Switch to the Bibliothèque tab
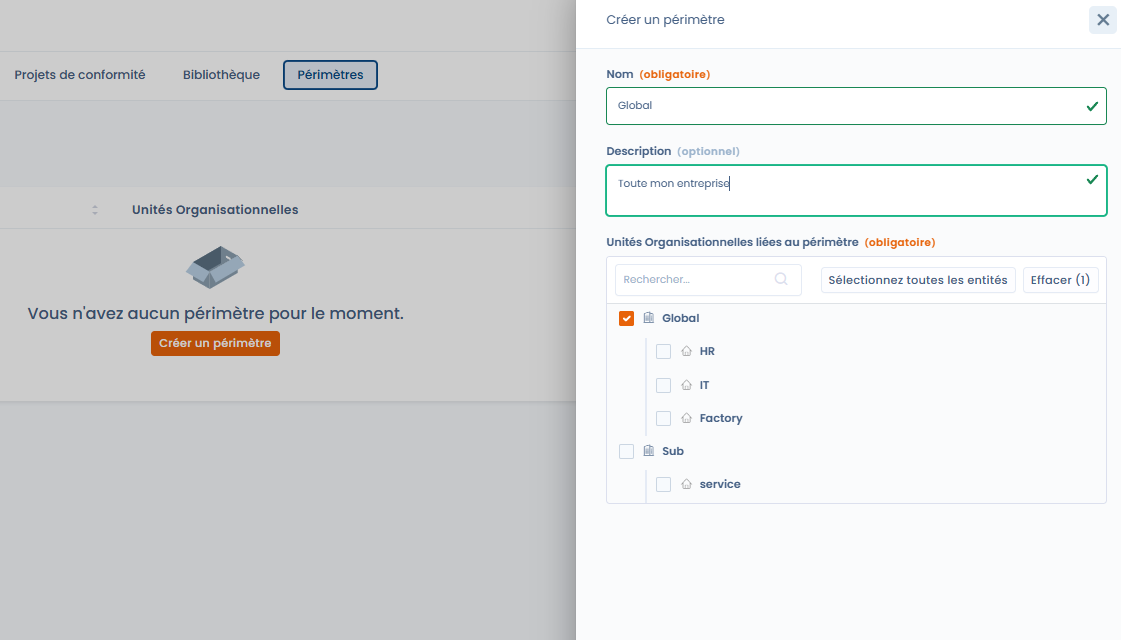Image resolution: width=1121 pixels, height=640 pixels. coord(221,75)
